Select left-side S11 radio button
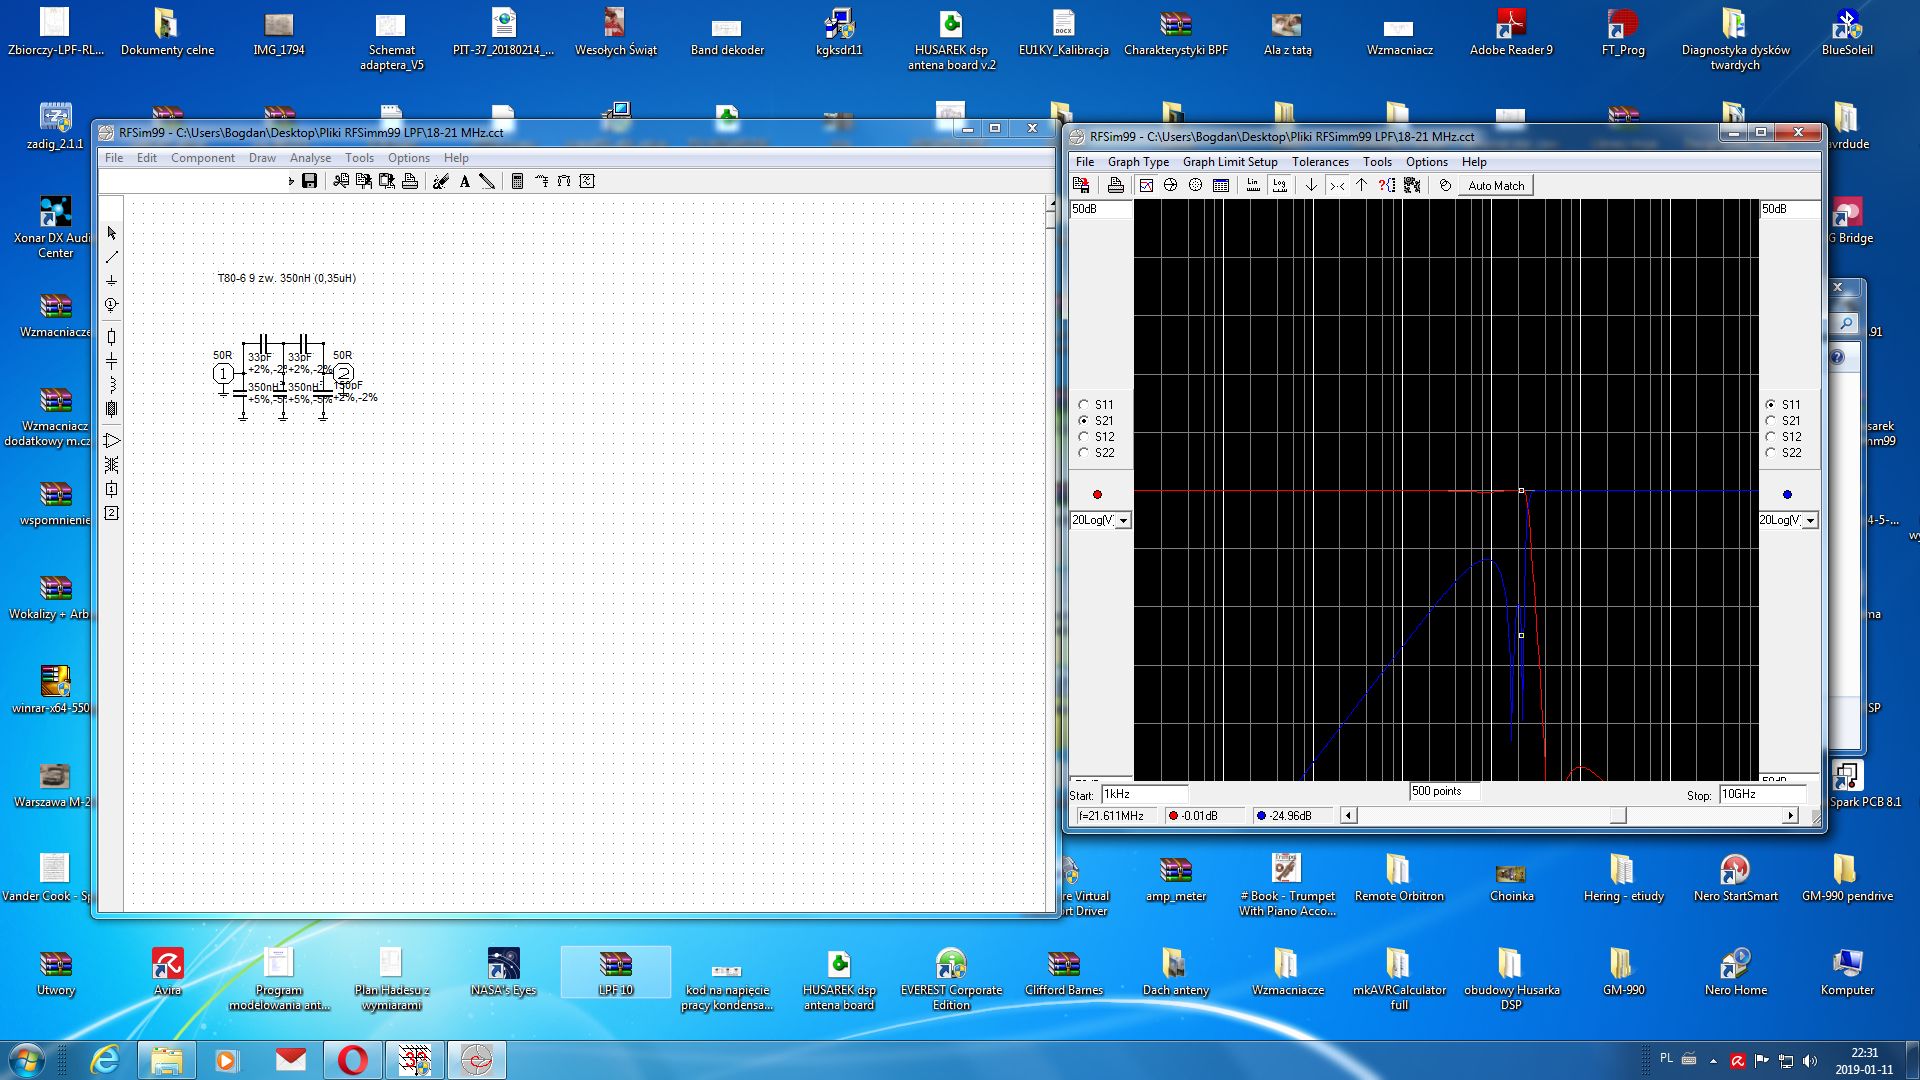Screen dimensions: 1920x1080 [x=1083, y=405]
